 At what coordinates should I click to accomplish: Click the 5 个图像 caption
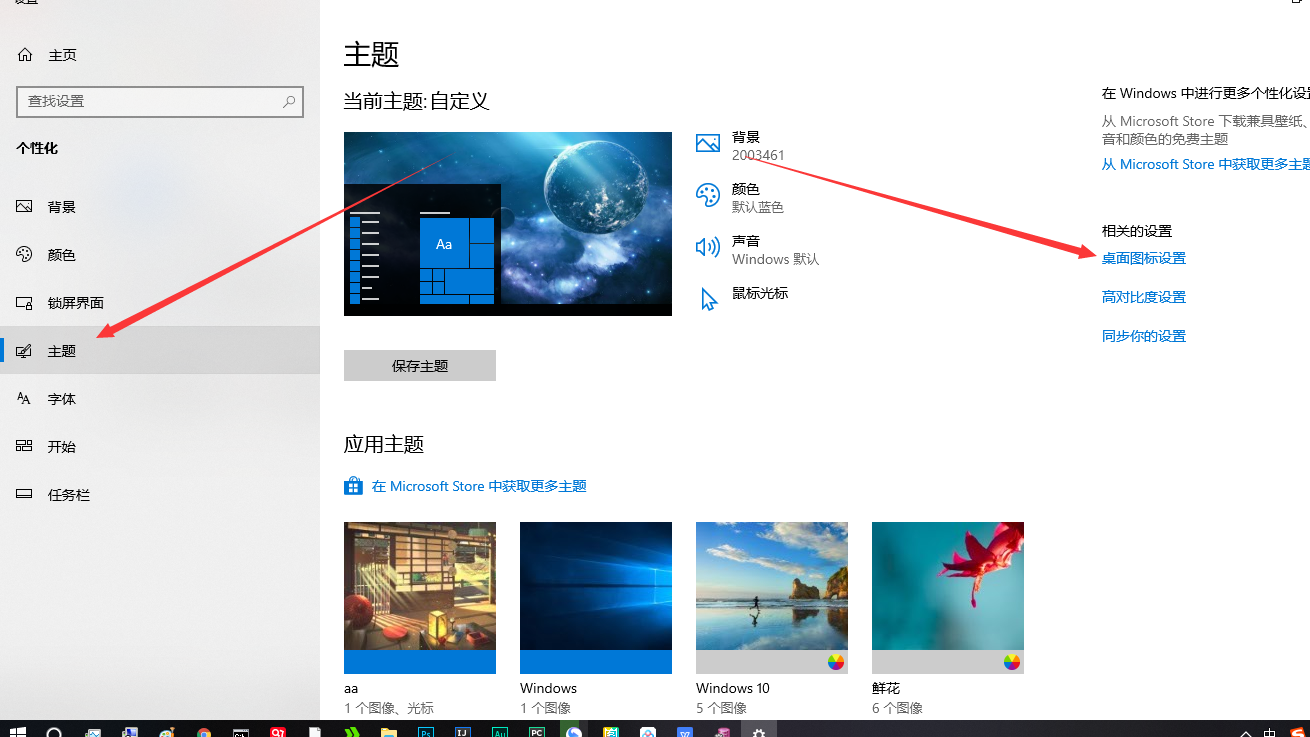pyautogui.click(x=722, y=708)
